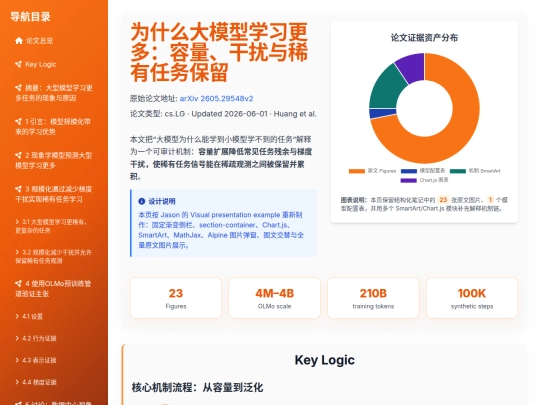
Task: Toggle 机制 SmartArt green legend swatch
Action: pos(458,171)
